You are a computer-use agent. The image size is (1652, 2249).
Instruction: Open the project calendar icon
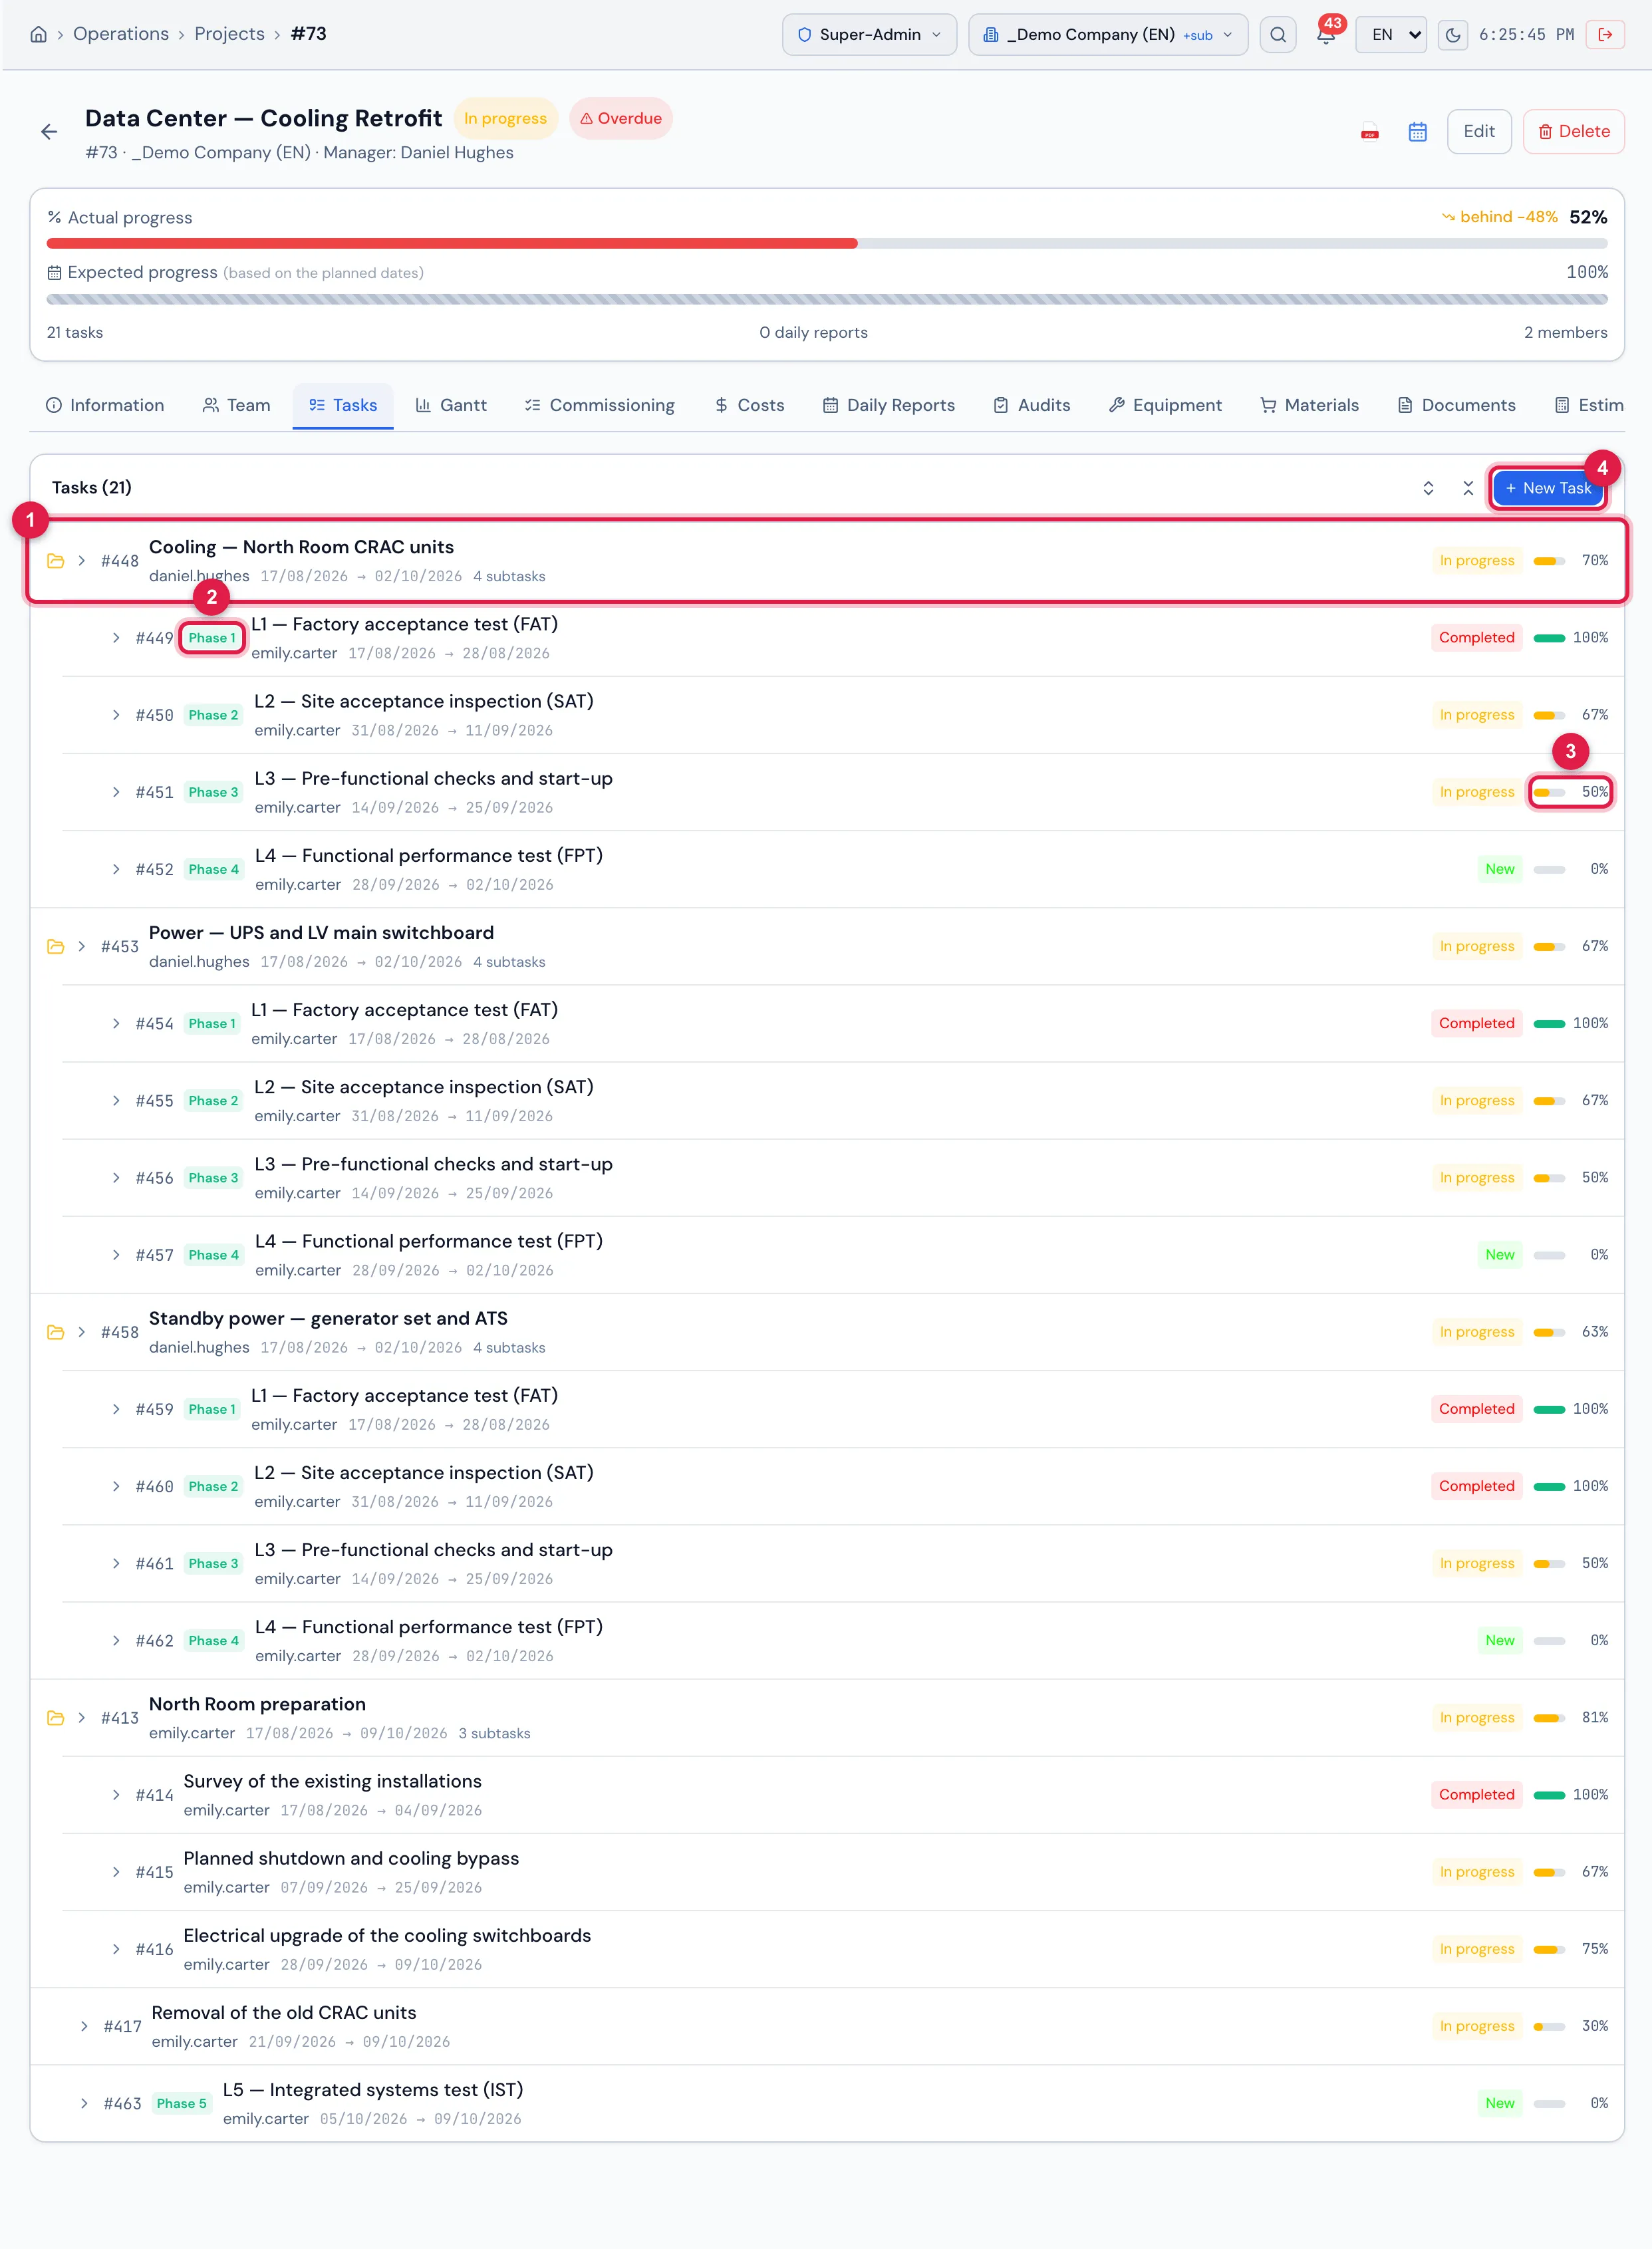1417,132
